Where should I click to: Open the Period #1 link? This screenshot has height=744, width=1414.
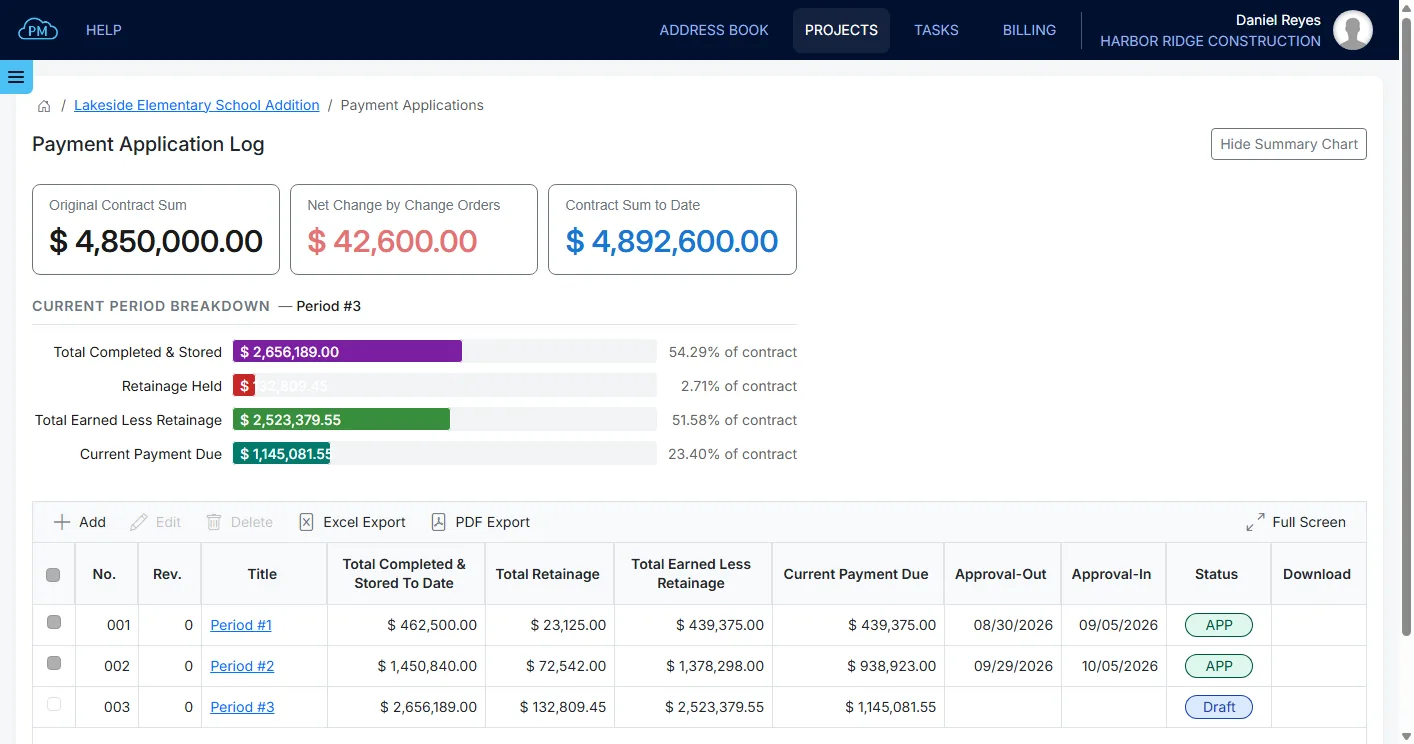[x=241, y=625]
